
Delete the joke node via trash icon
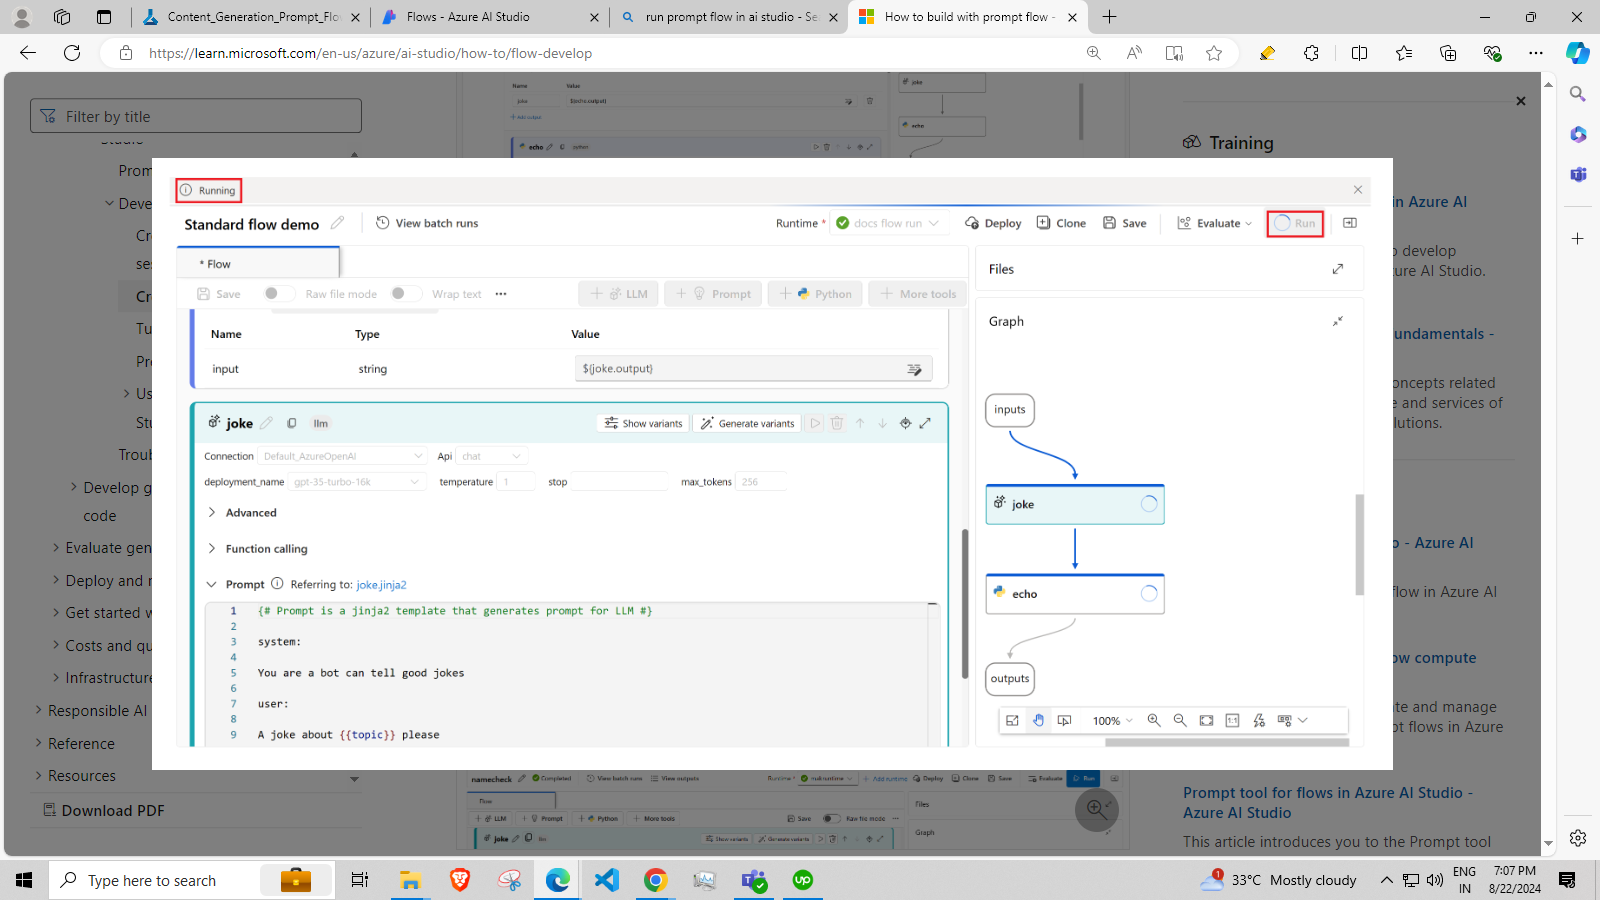point(837,423)
